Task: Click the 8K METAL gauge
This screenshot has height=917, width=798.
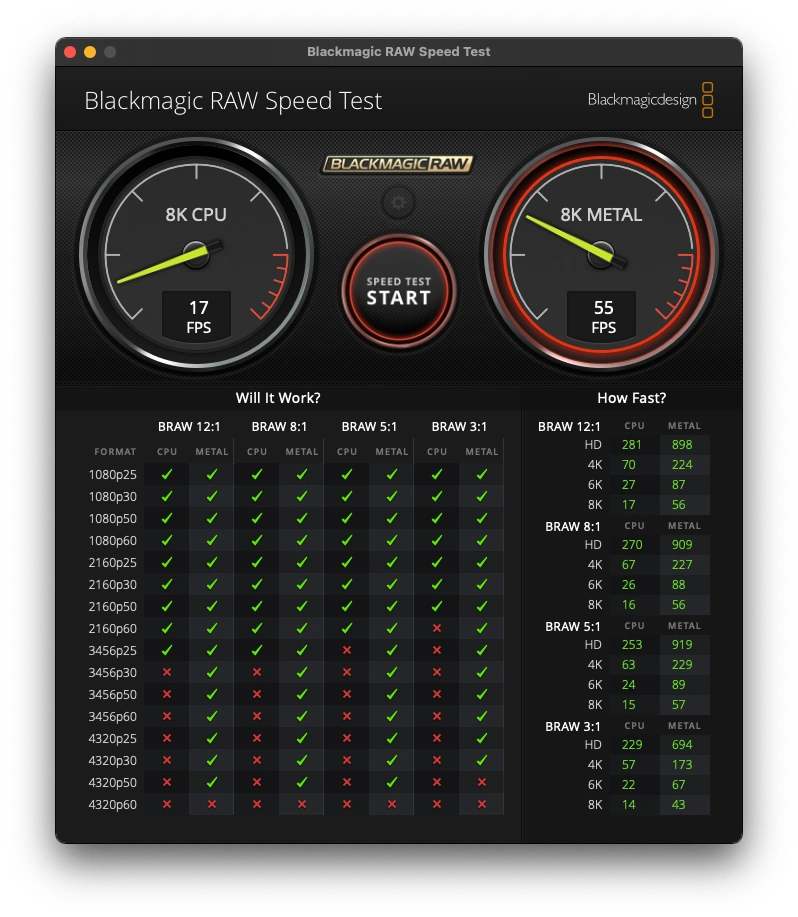Action: [601, 254]
